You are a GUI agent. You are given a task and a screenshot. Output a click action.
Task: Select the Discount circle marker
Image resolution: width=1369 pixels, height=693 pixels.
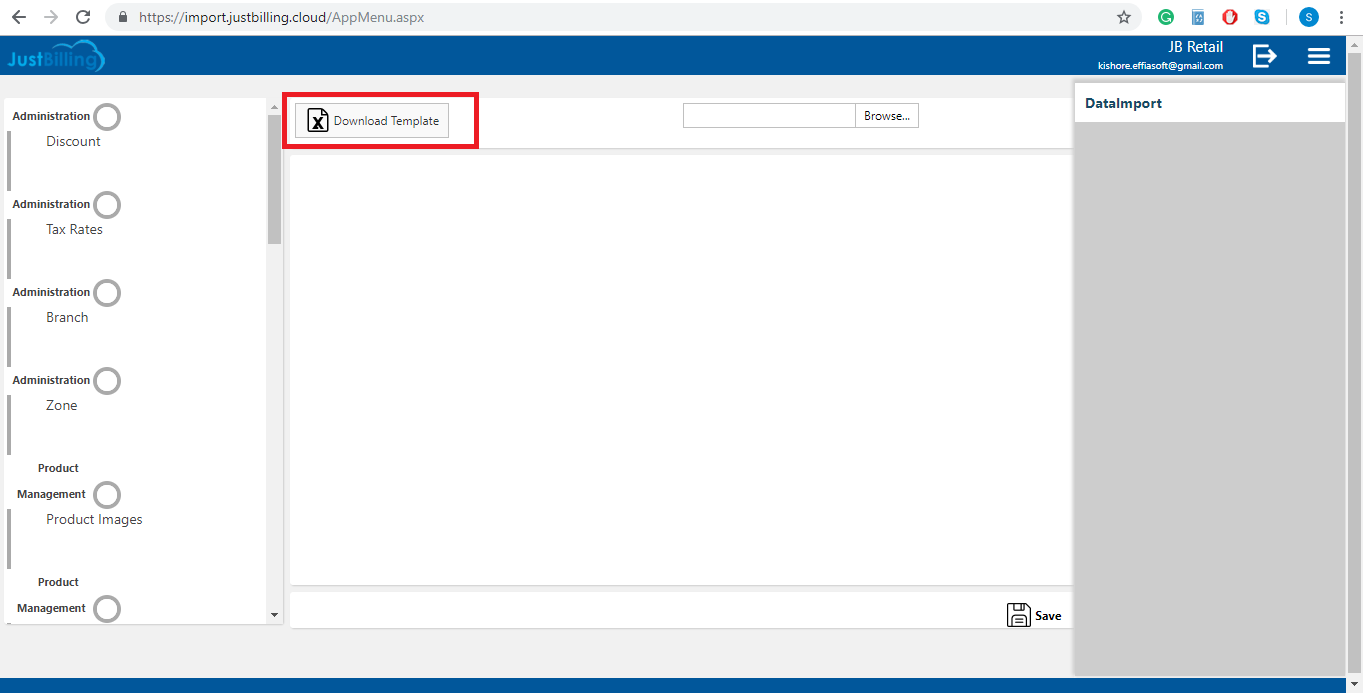pos(107,117)
